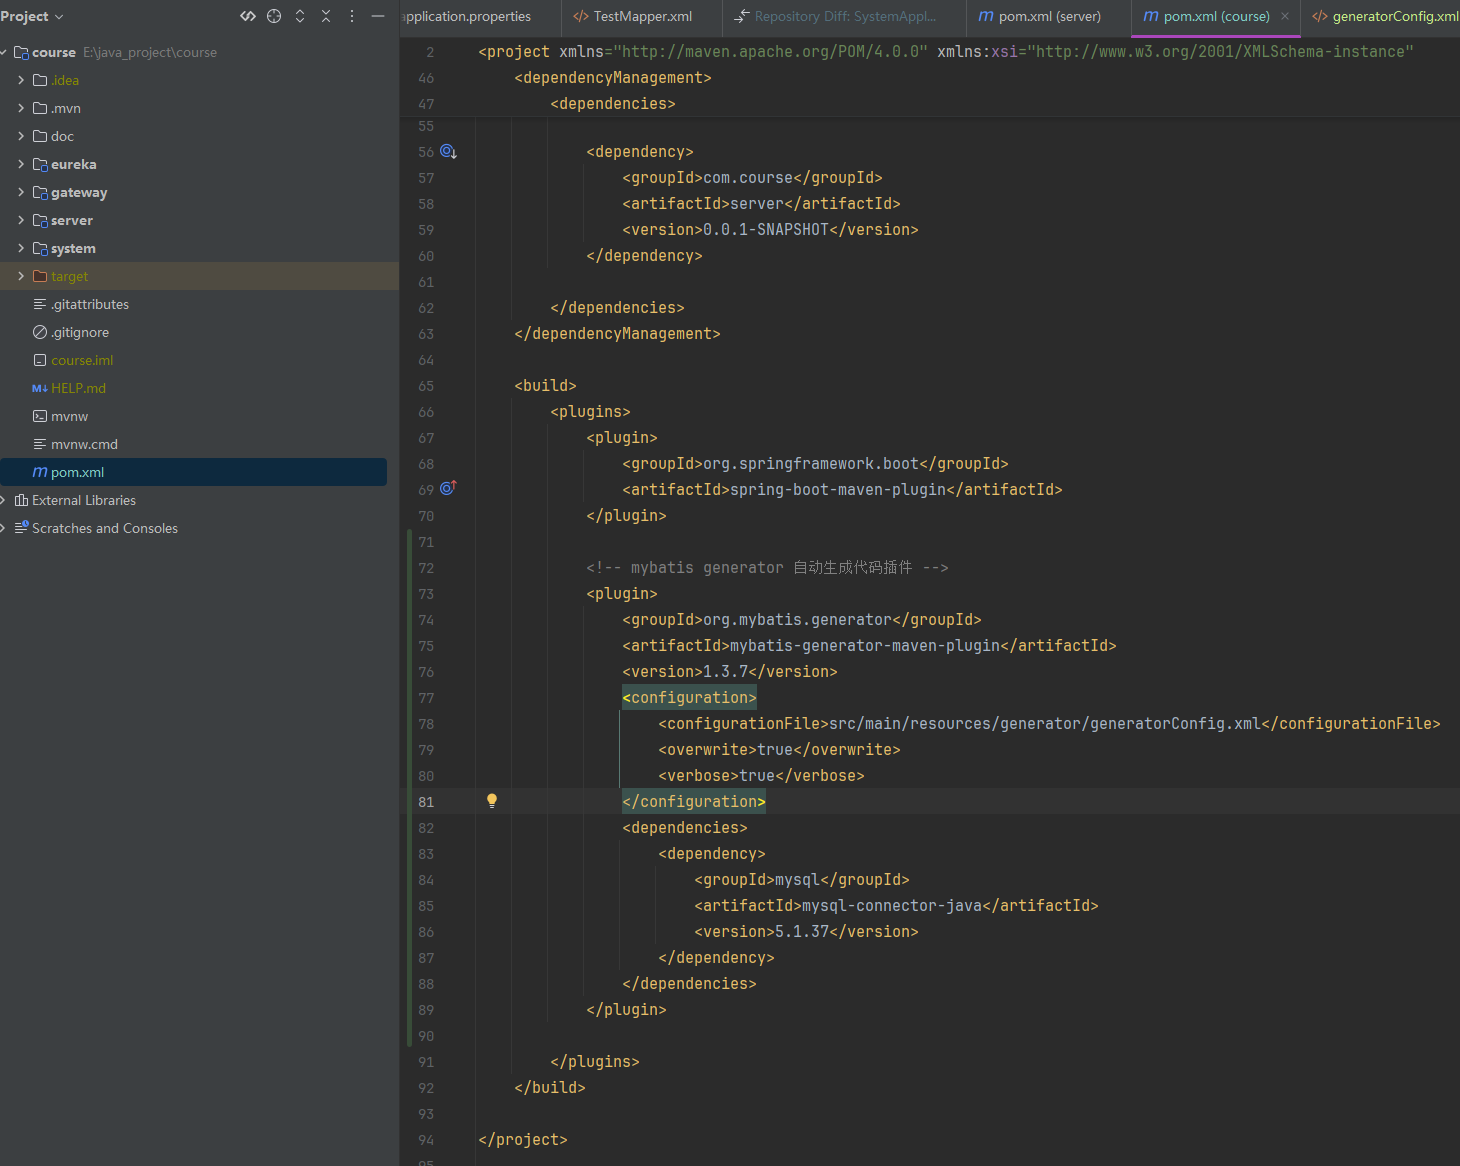Click <dependencyManagement> sticky header line
1460x1166 pixels.
[x=613, y=78]
